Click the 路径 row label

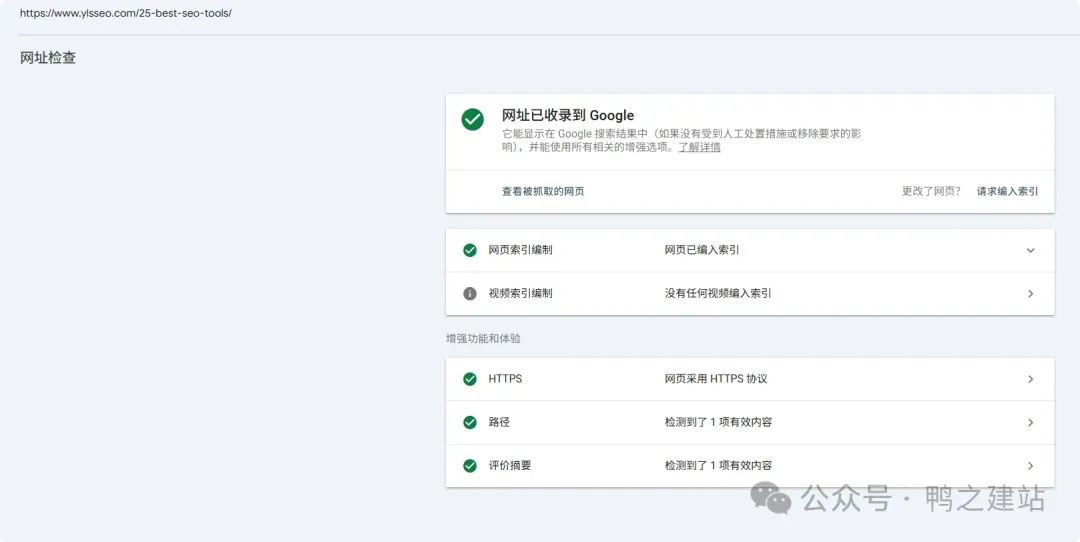pos(499,422)
